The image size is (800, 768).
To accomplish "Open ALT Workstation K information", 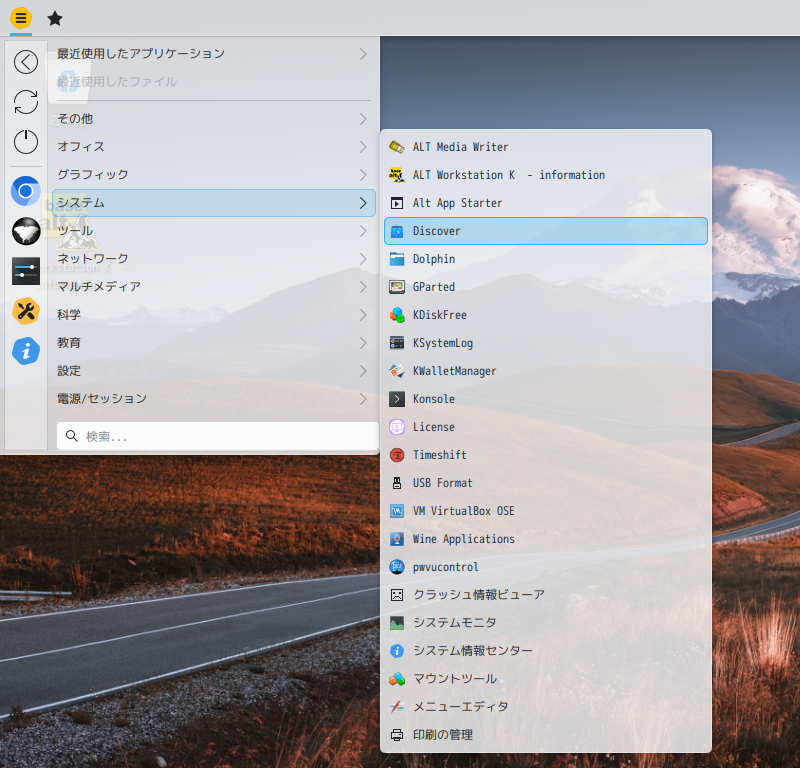I will point(546,175).
